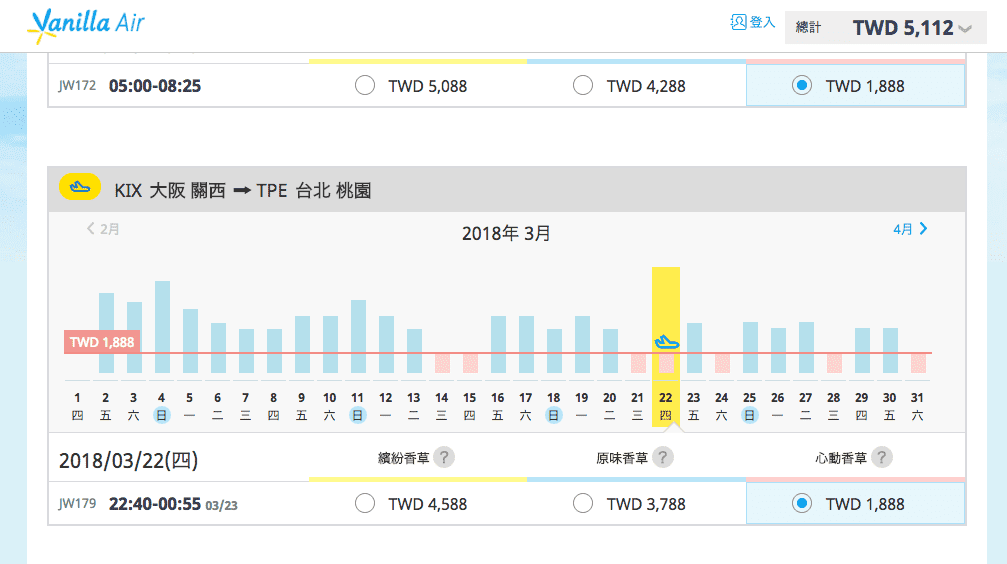Click the 2018年 3月 month title
The height and width of the screenshot is (564, 1007).
click(x=506, y=233)
